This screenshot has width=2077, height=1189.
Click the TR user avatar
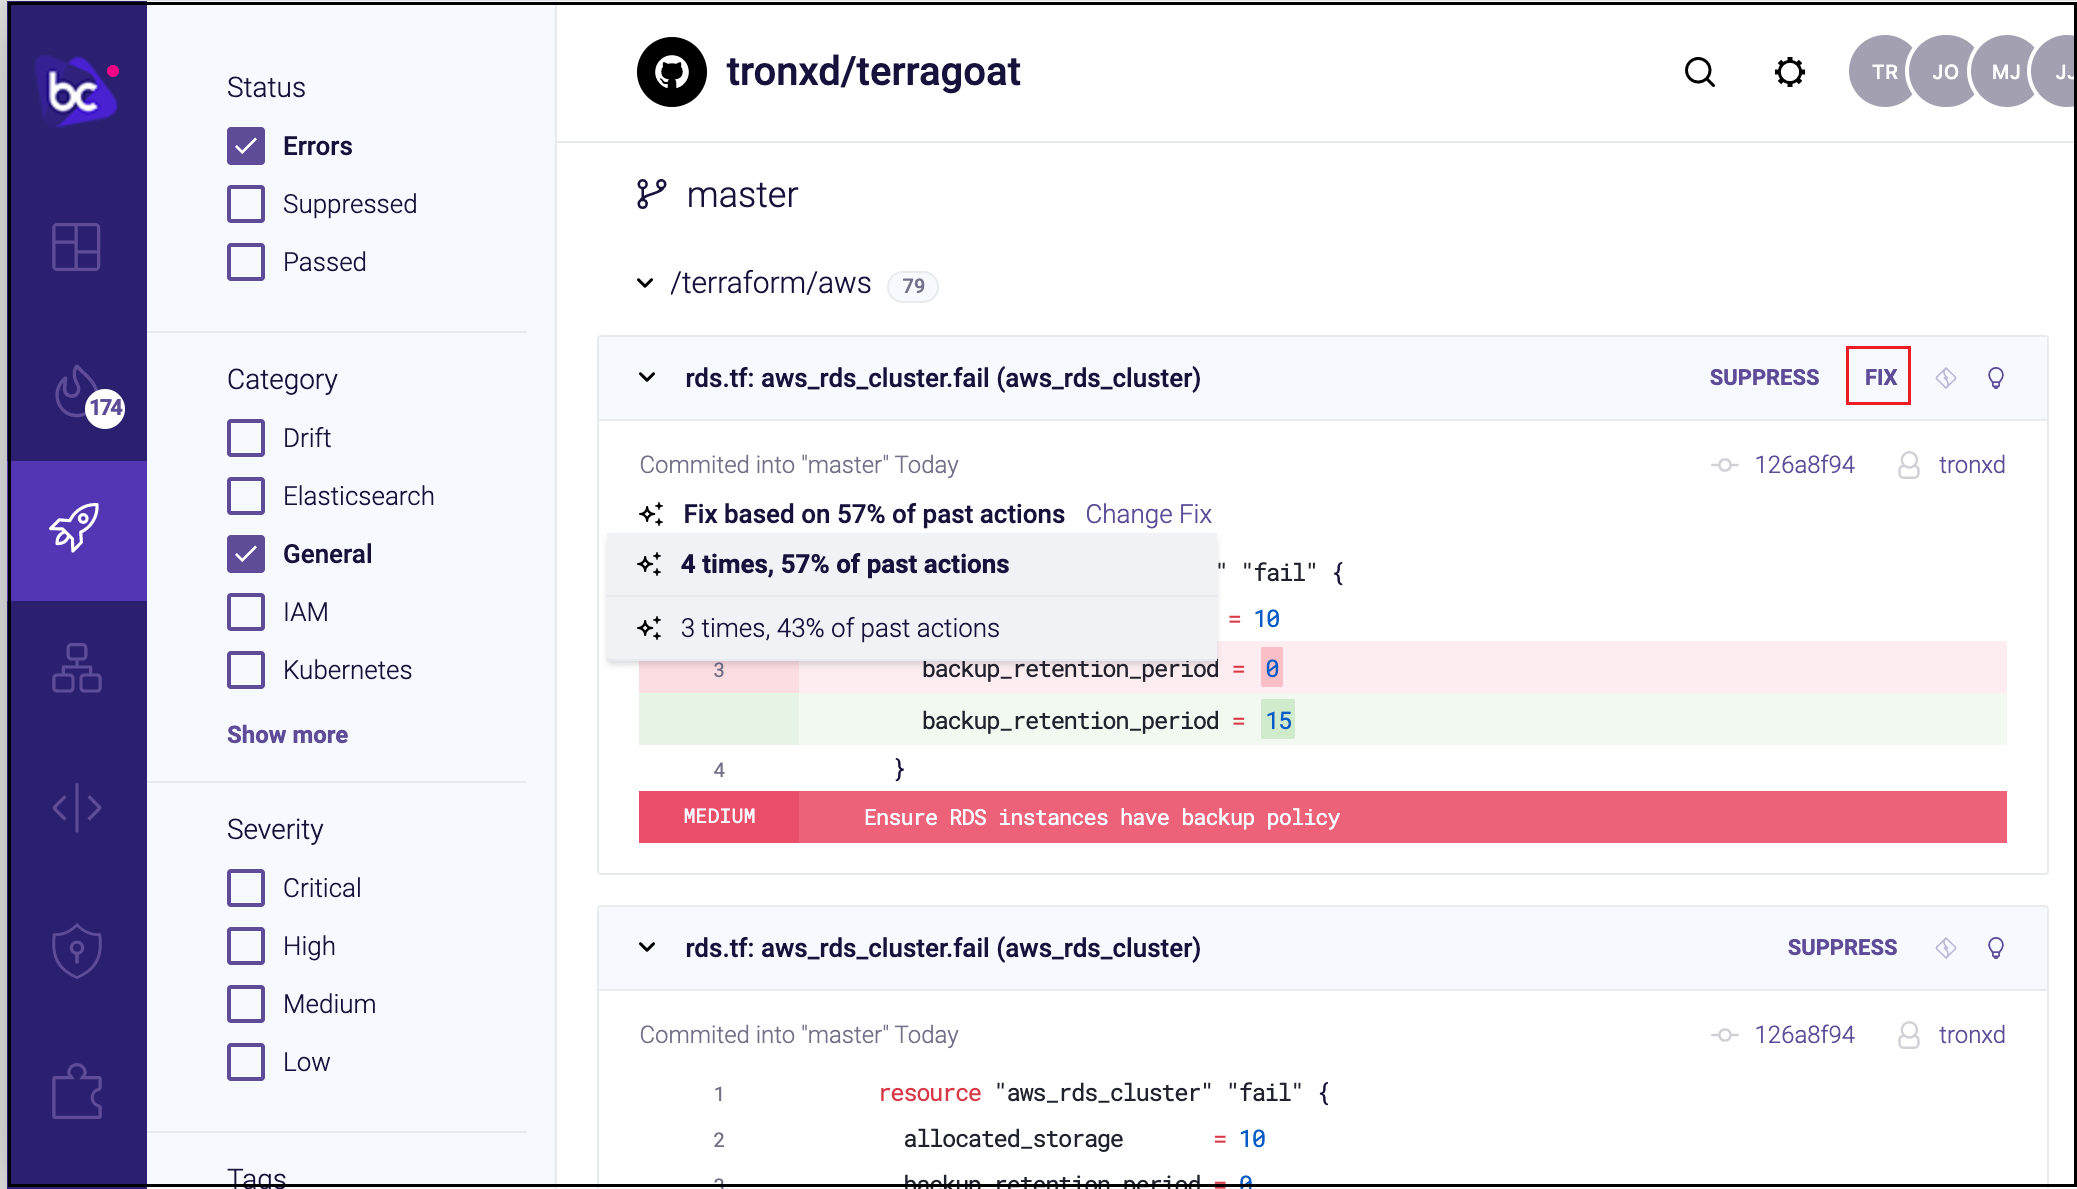click(1882, 72)
